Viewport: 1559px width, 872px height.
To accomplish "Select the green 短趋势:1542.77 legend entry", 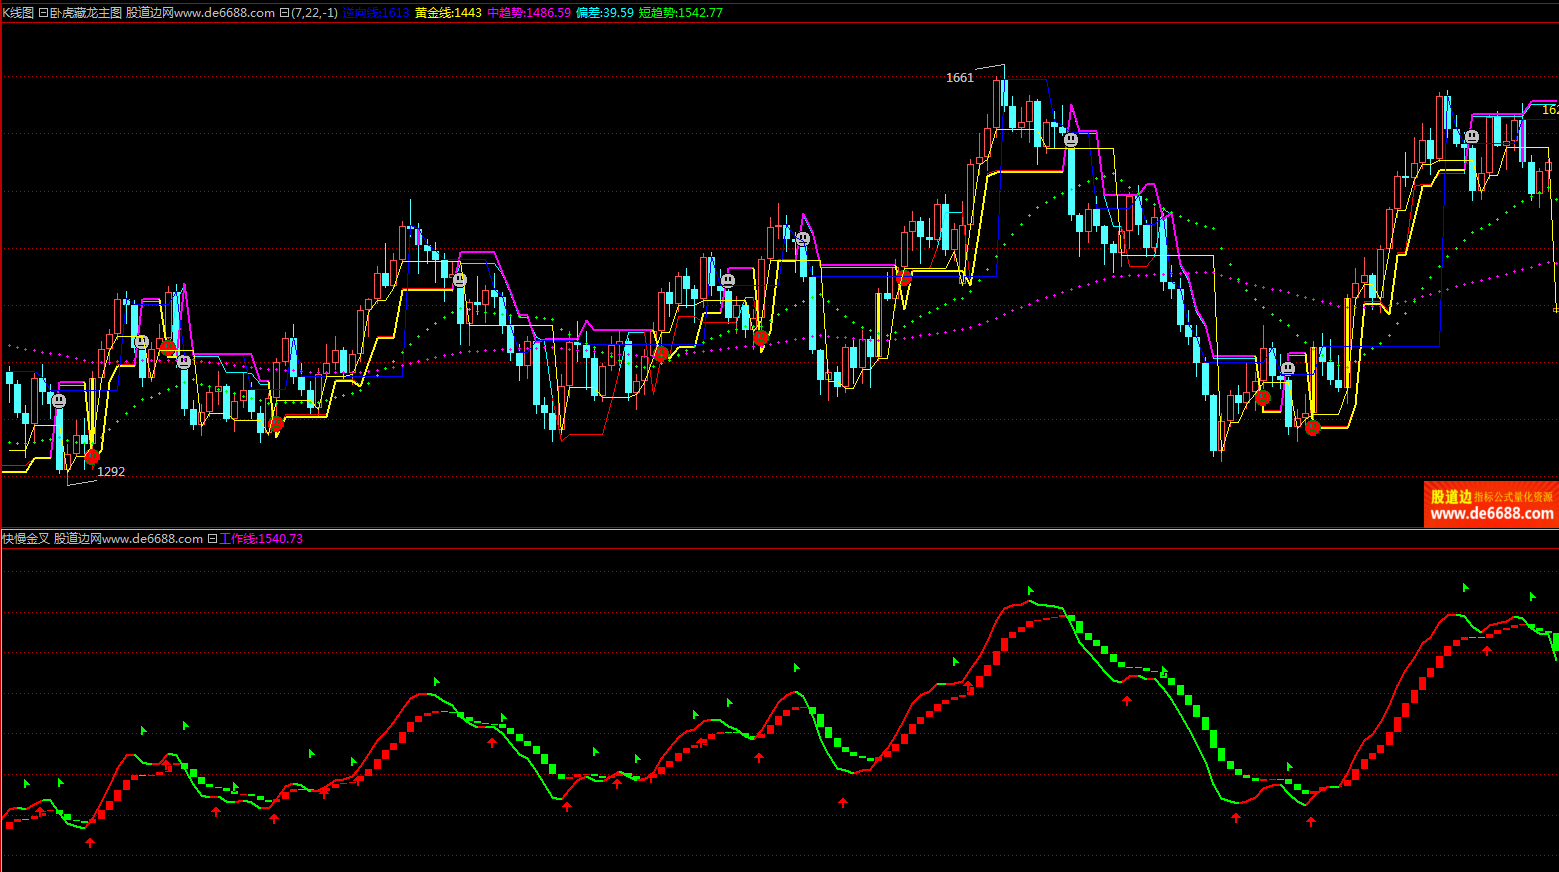I will coord(680,13).
